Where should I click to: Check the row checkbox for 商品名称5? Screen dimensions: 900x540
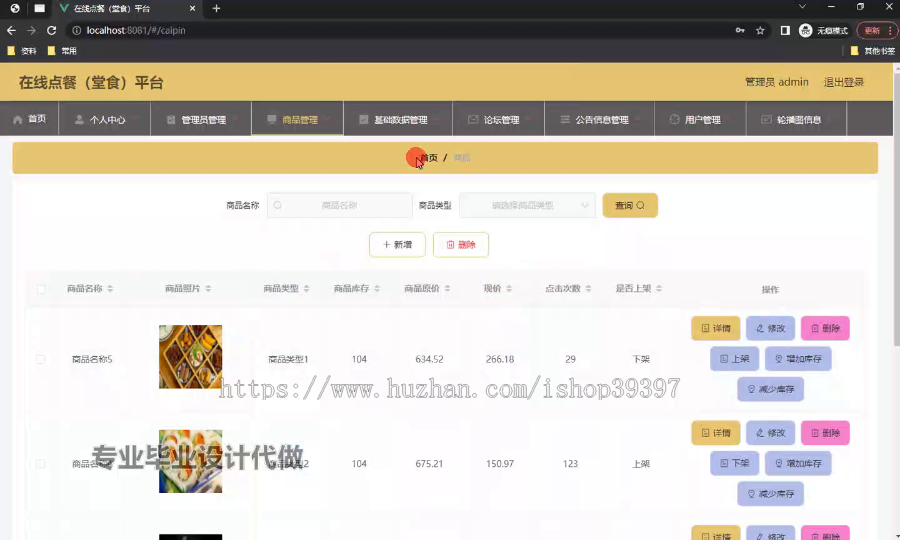40,359
